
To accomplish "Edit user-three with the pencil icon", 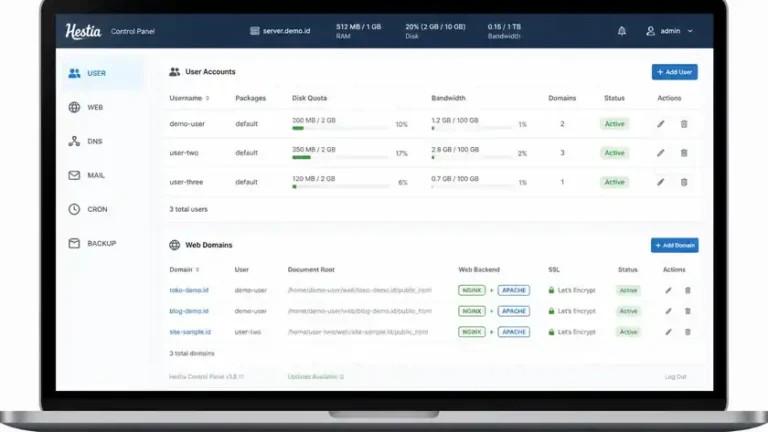I will (x=661, y=182).
